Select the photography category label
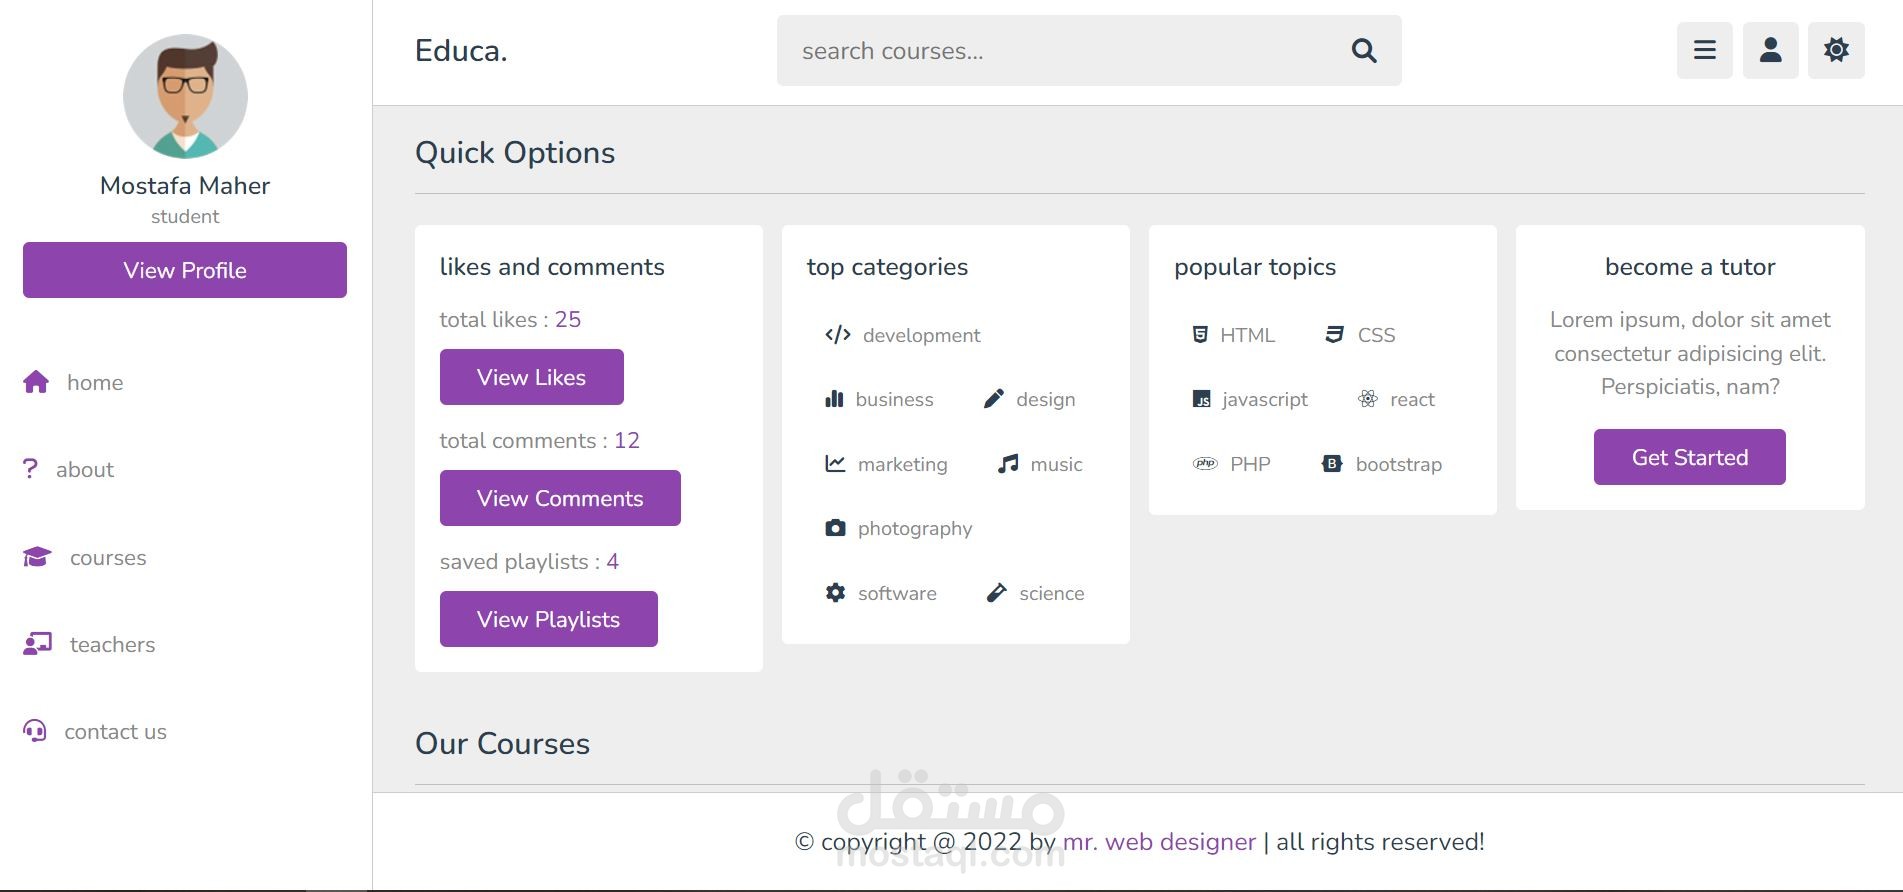Viewport: 1903px width, 892px height. 915,528
